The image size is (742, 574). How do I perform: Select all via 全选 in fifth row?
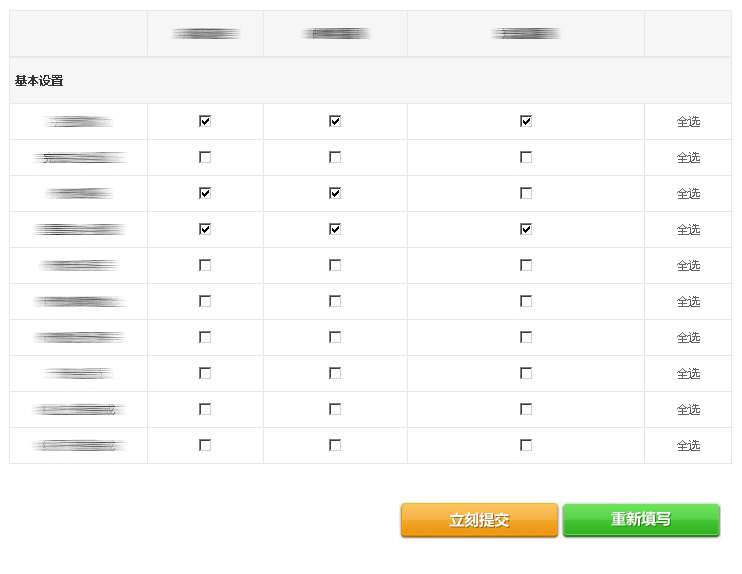coord(688,266)
